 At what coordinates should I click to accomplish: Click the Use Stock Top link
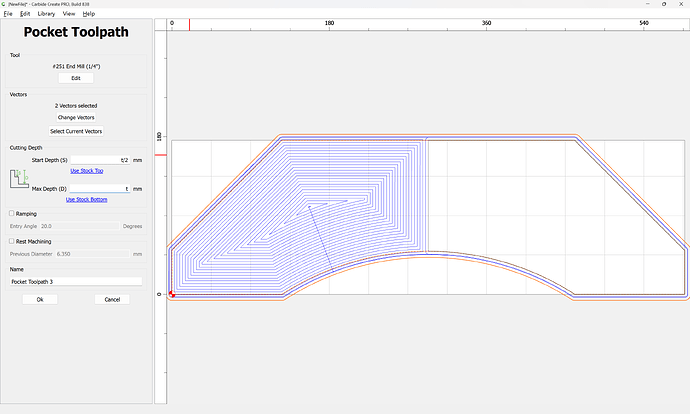point(86,171)
